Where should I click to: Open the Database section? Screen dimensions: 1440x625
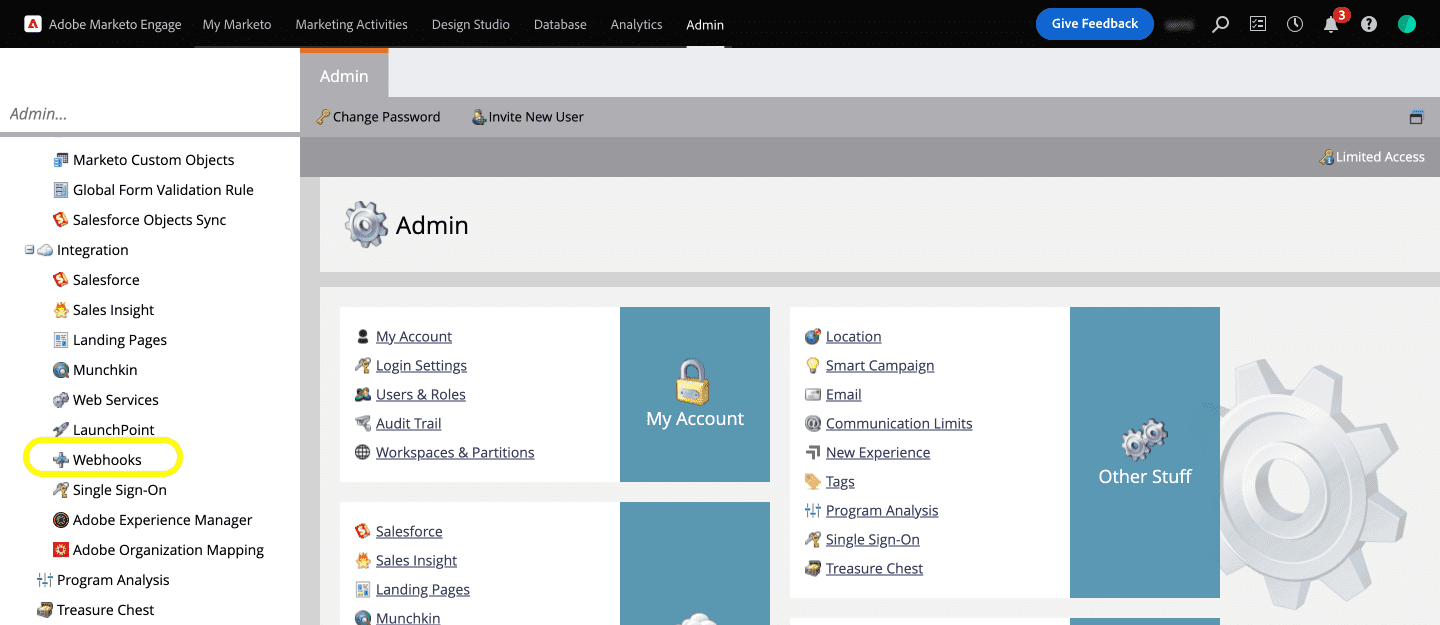tap(560, 24)
